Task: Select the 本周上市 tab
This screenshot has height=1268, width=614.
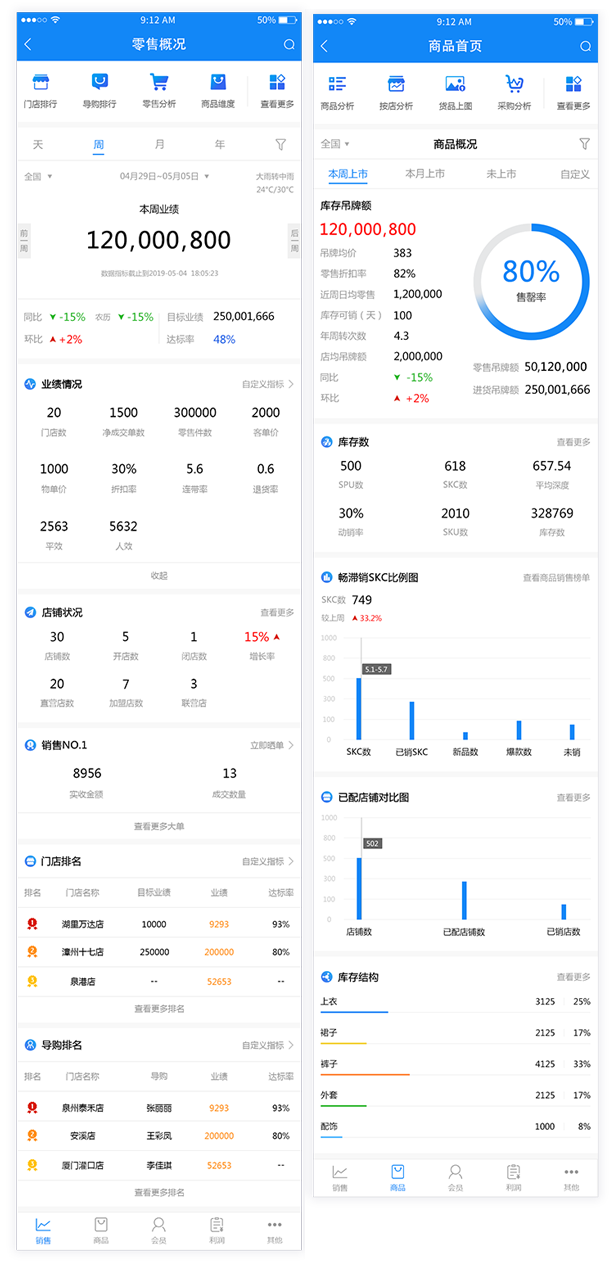Action: pyautogui.click(x=348, y=174)
